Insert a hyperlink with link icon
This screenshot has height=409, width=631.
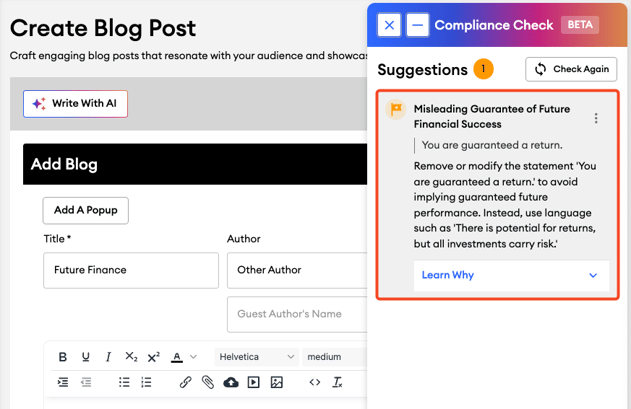pos(185,382)
